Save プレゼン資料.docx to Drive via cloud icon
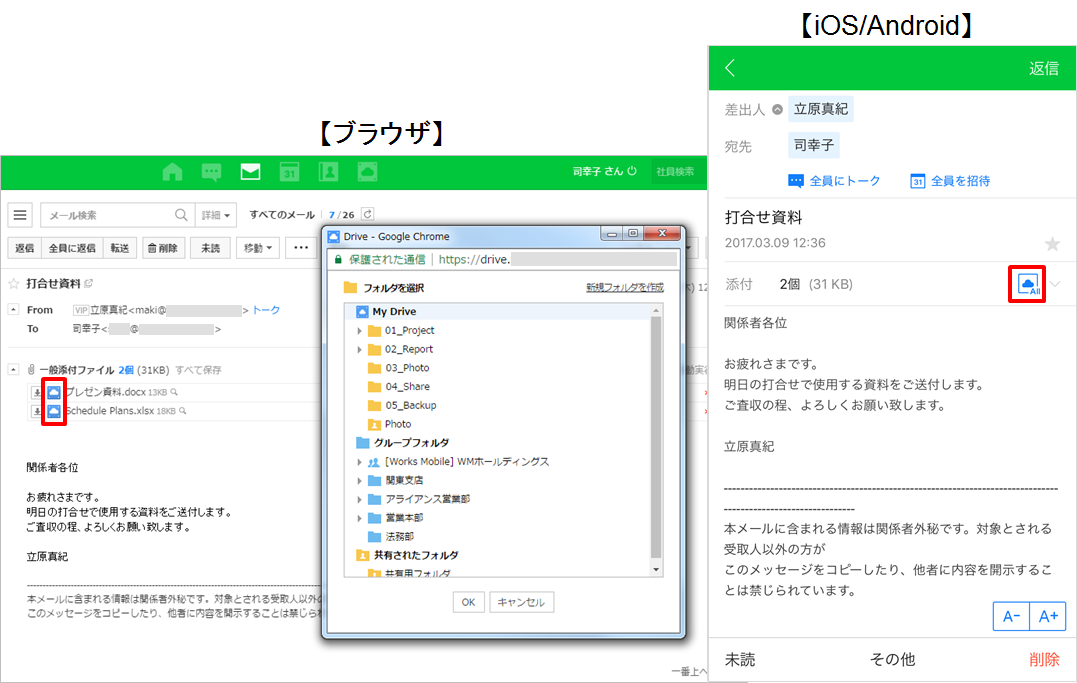Screen dimensions: 1077x683 click(54, 393)
